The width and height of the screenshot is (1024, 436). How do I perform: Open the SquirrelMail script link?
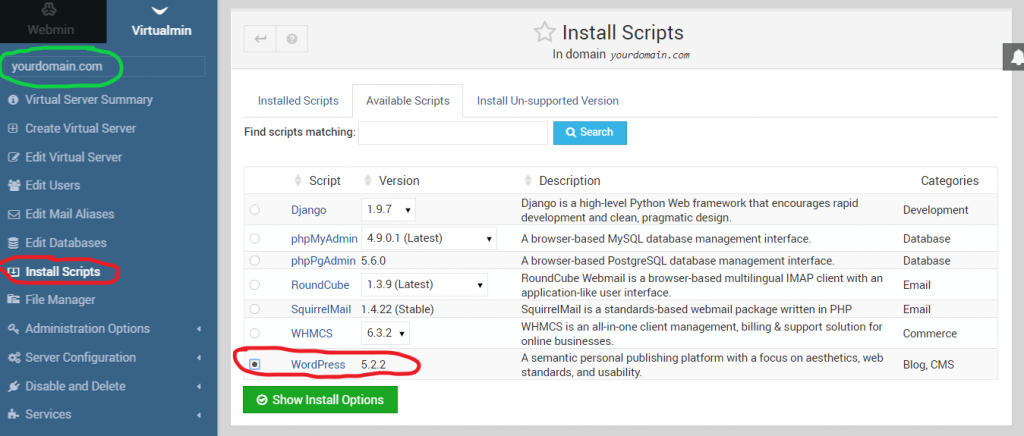(x=321, y=309)
